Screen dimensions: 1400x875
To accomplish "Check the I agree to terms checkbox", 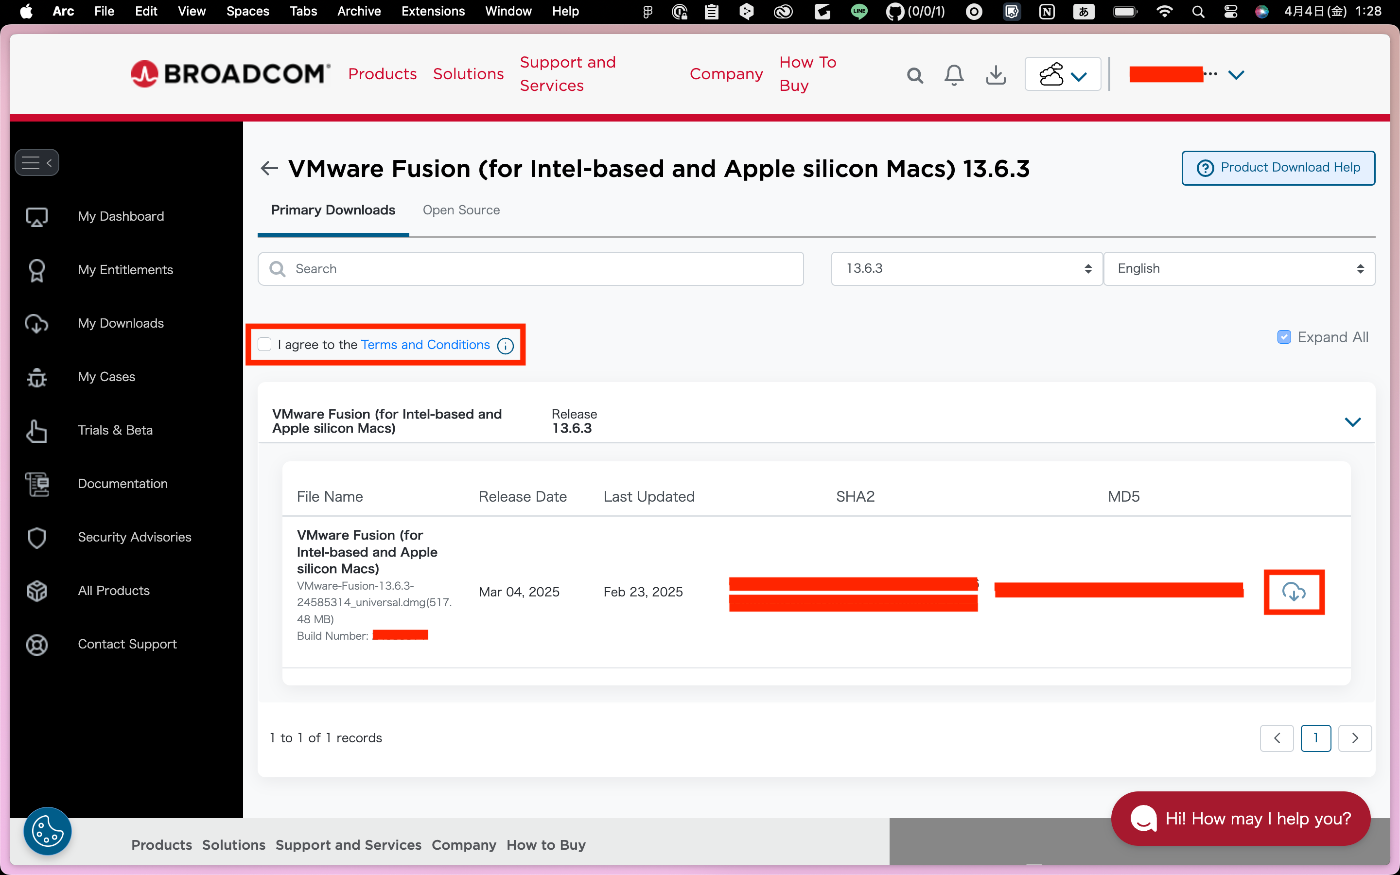I will [x=265, y=345].
